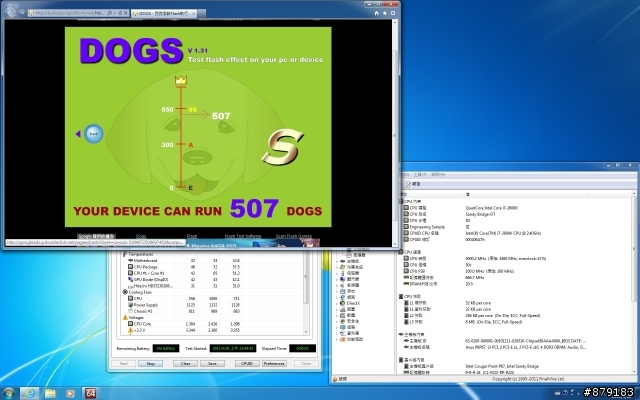
Task: Go back using Internet Explorer's back arrow
Action: (11, 13)
